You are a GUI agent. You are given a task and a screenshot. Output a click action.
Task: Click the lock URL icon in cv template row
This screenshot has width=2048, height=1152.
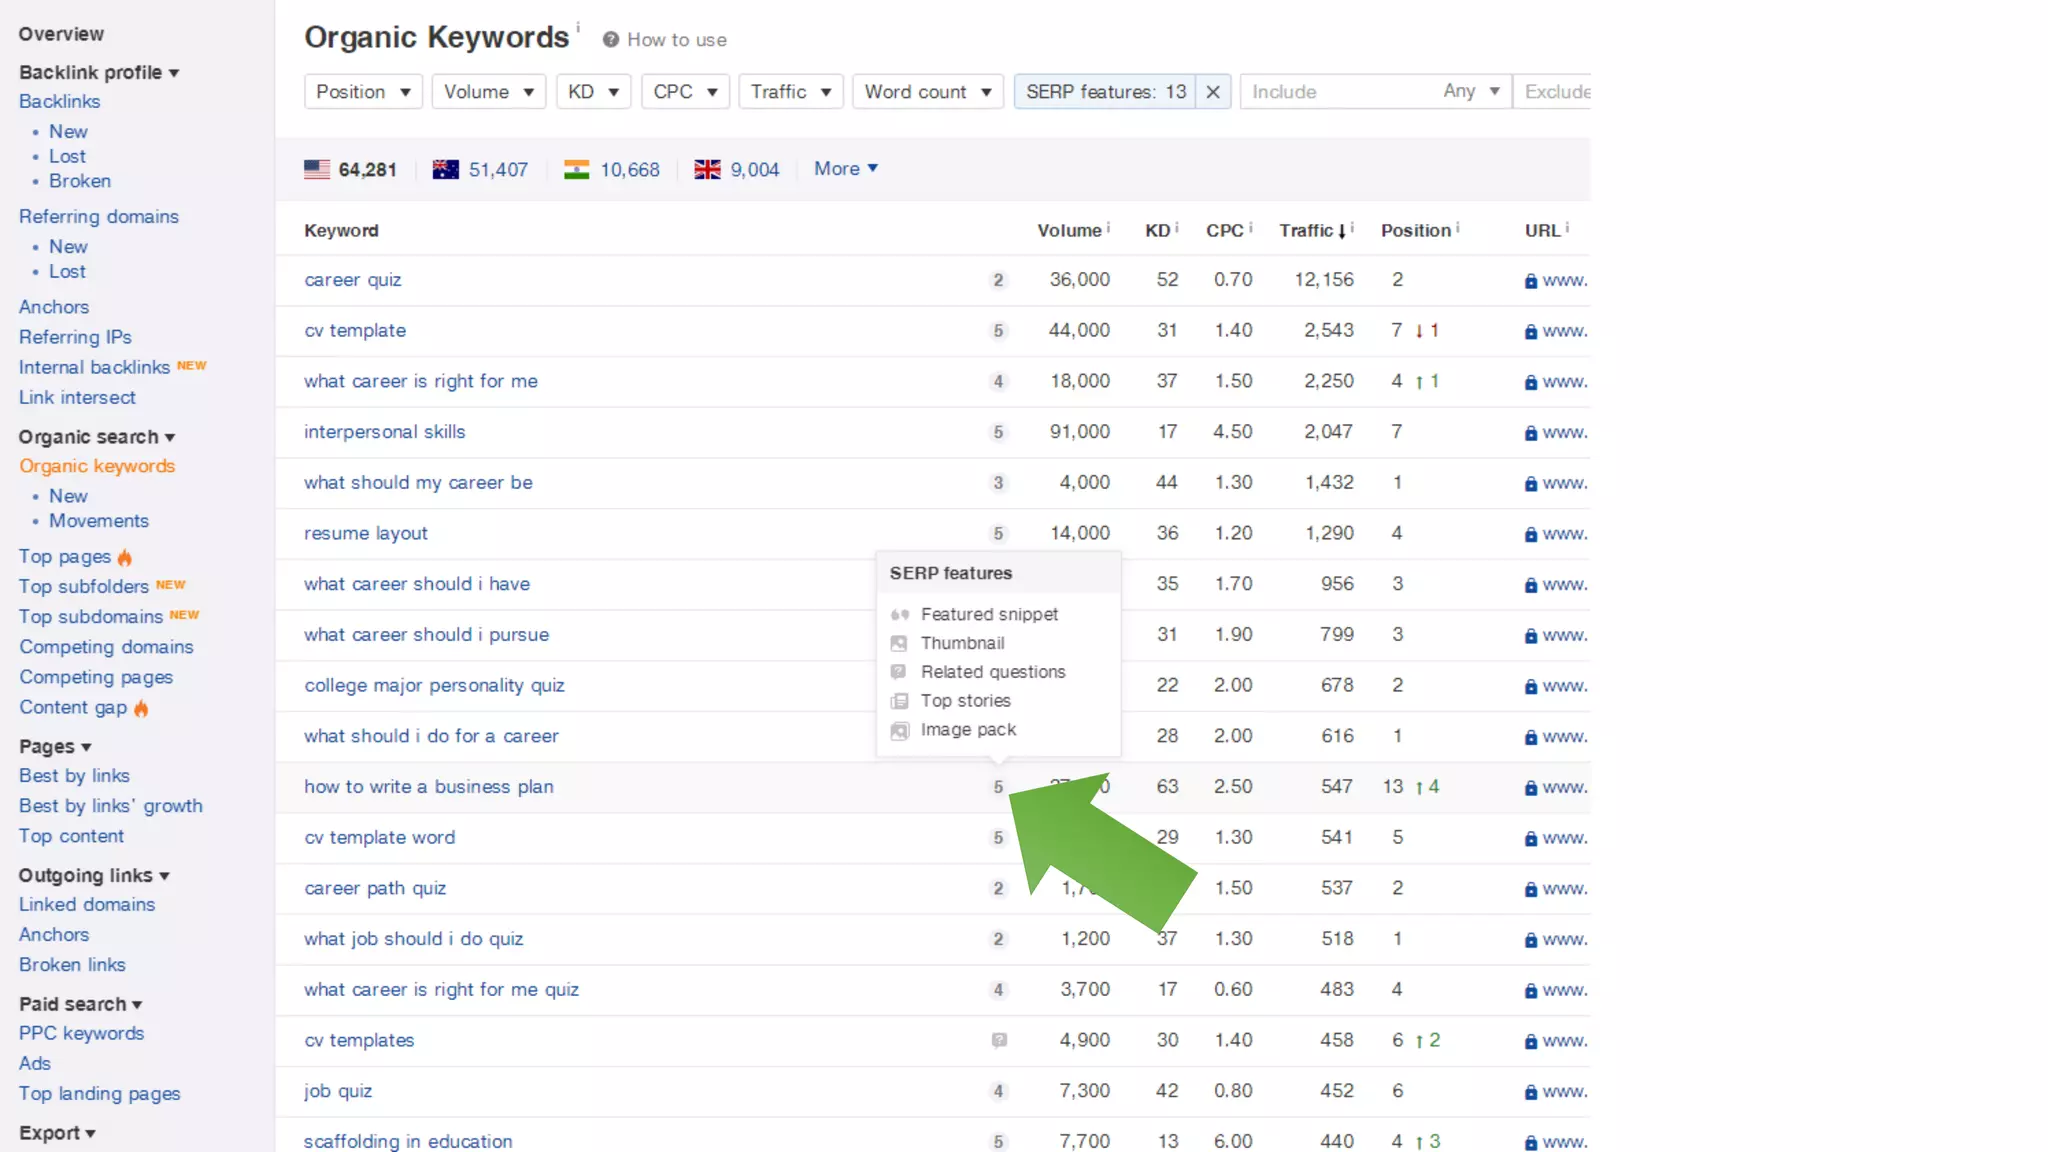point(1530,331)
